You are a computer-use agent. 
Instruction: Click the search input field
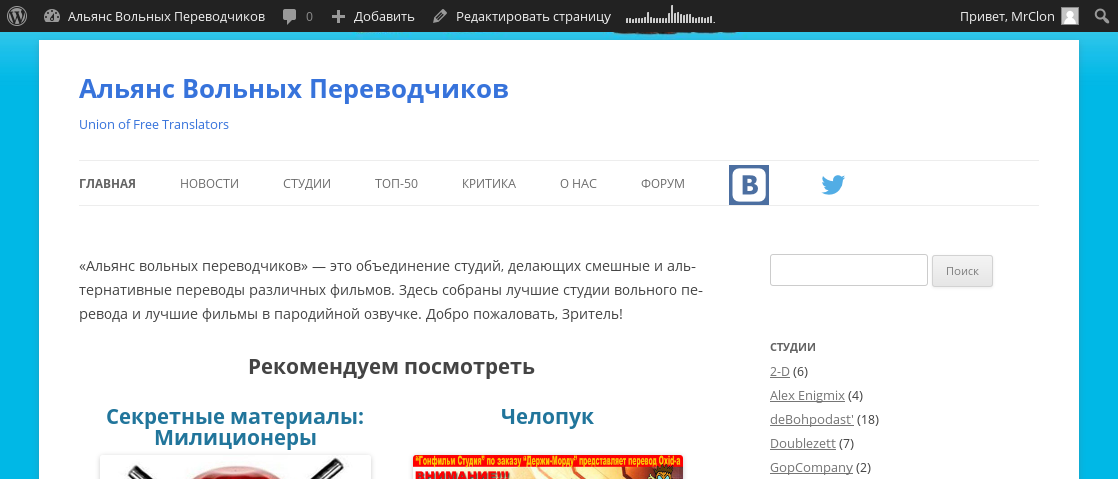pyautogui.click(x=848, y=270)
